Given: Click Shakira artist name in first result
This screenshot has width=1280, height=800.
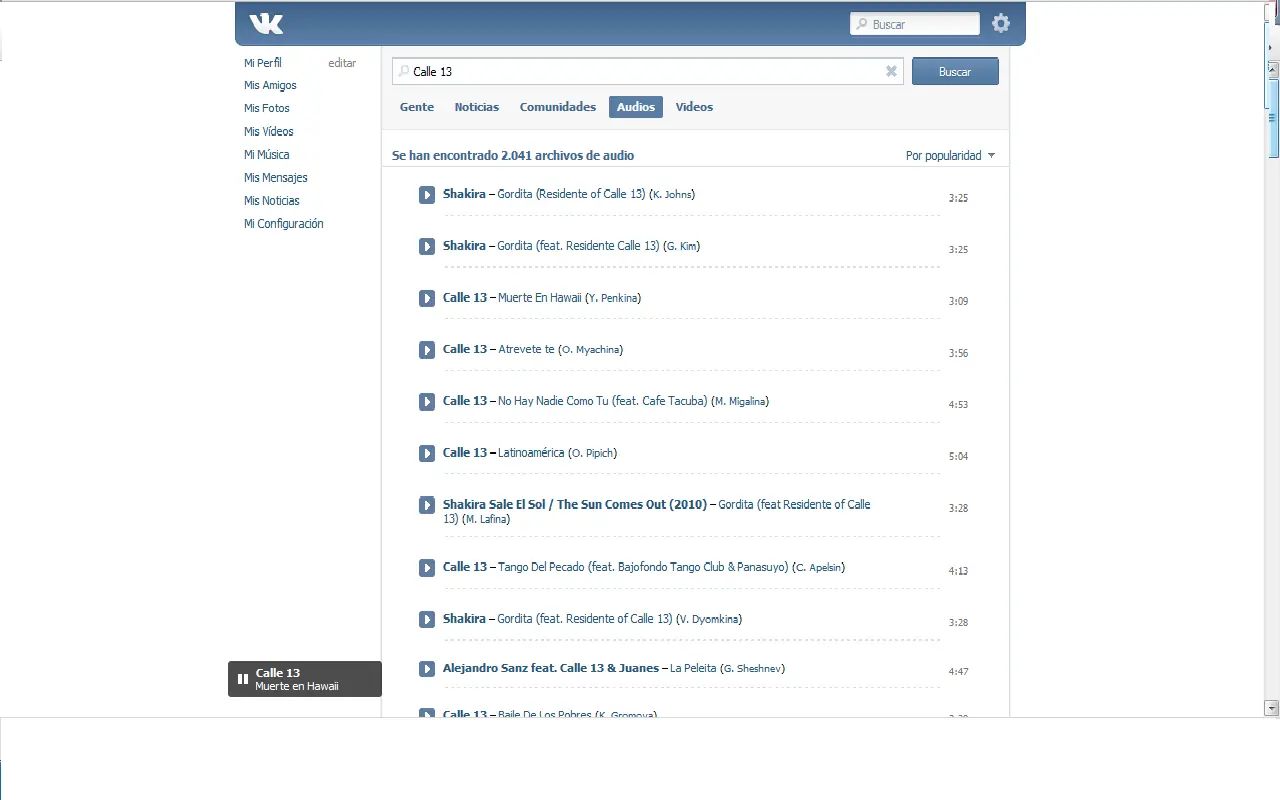Looking at the screenshot, I should (464, 194).
